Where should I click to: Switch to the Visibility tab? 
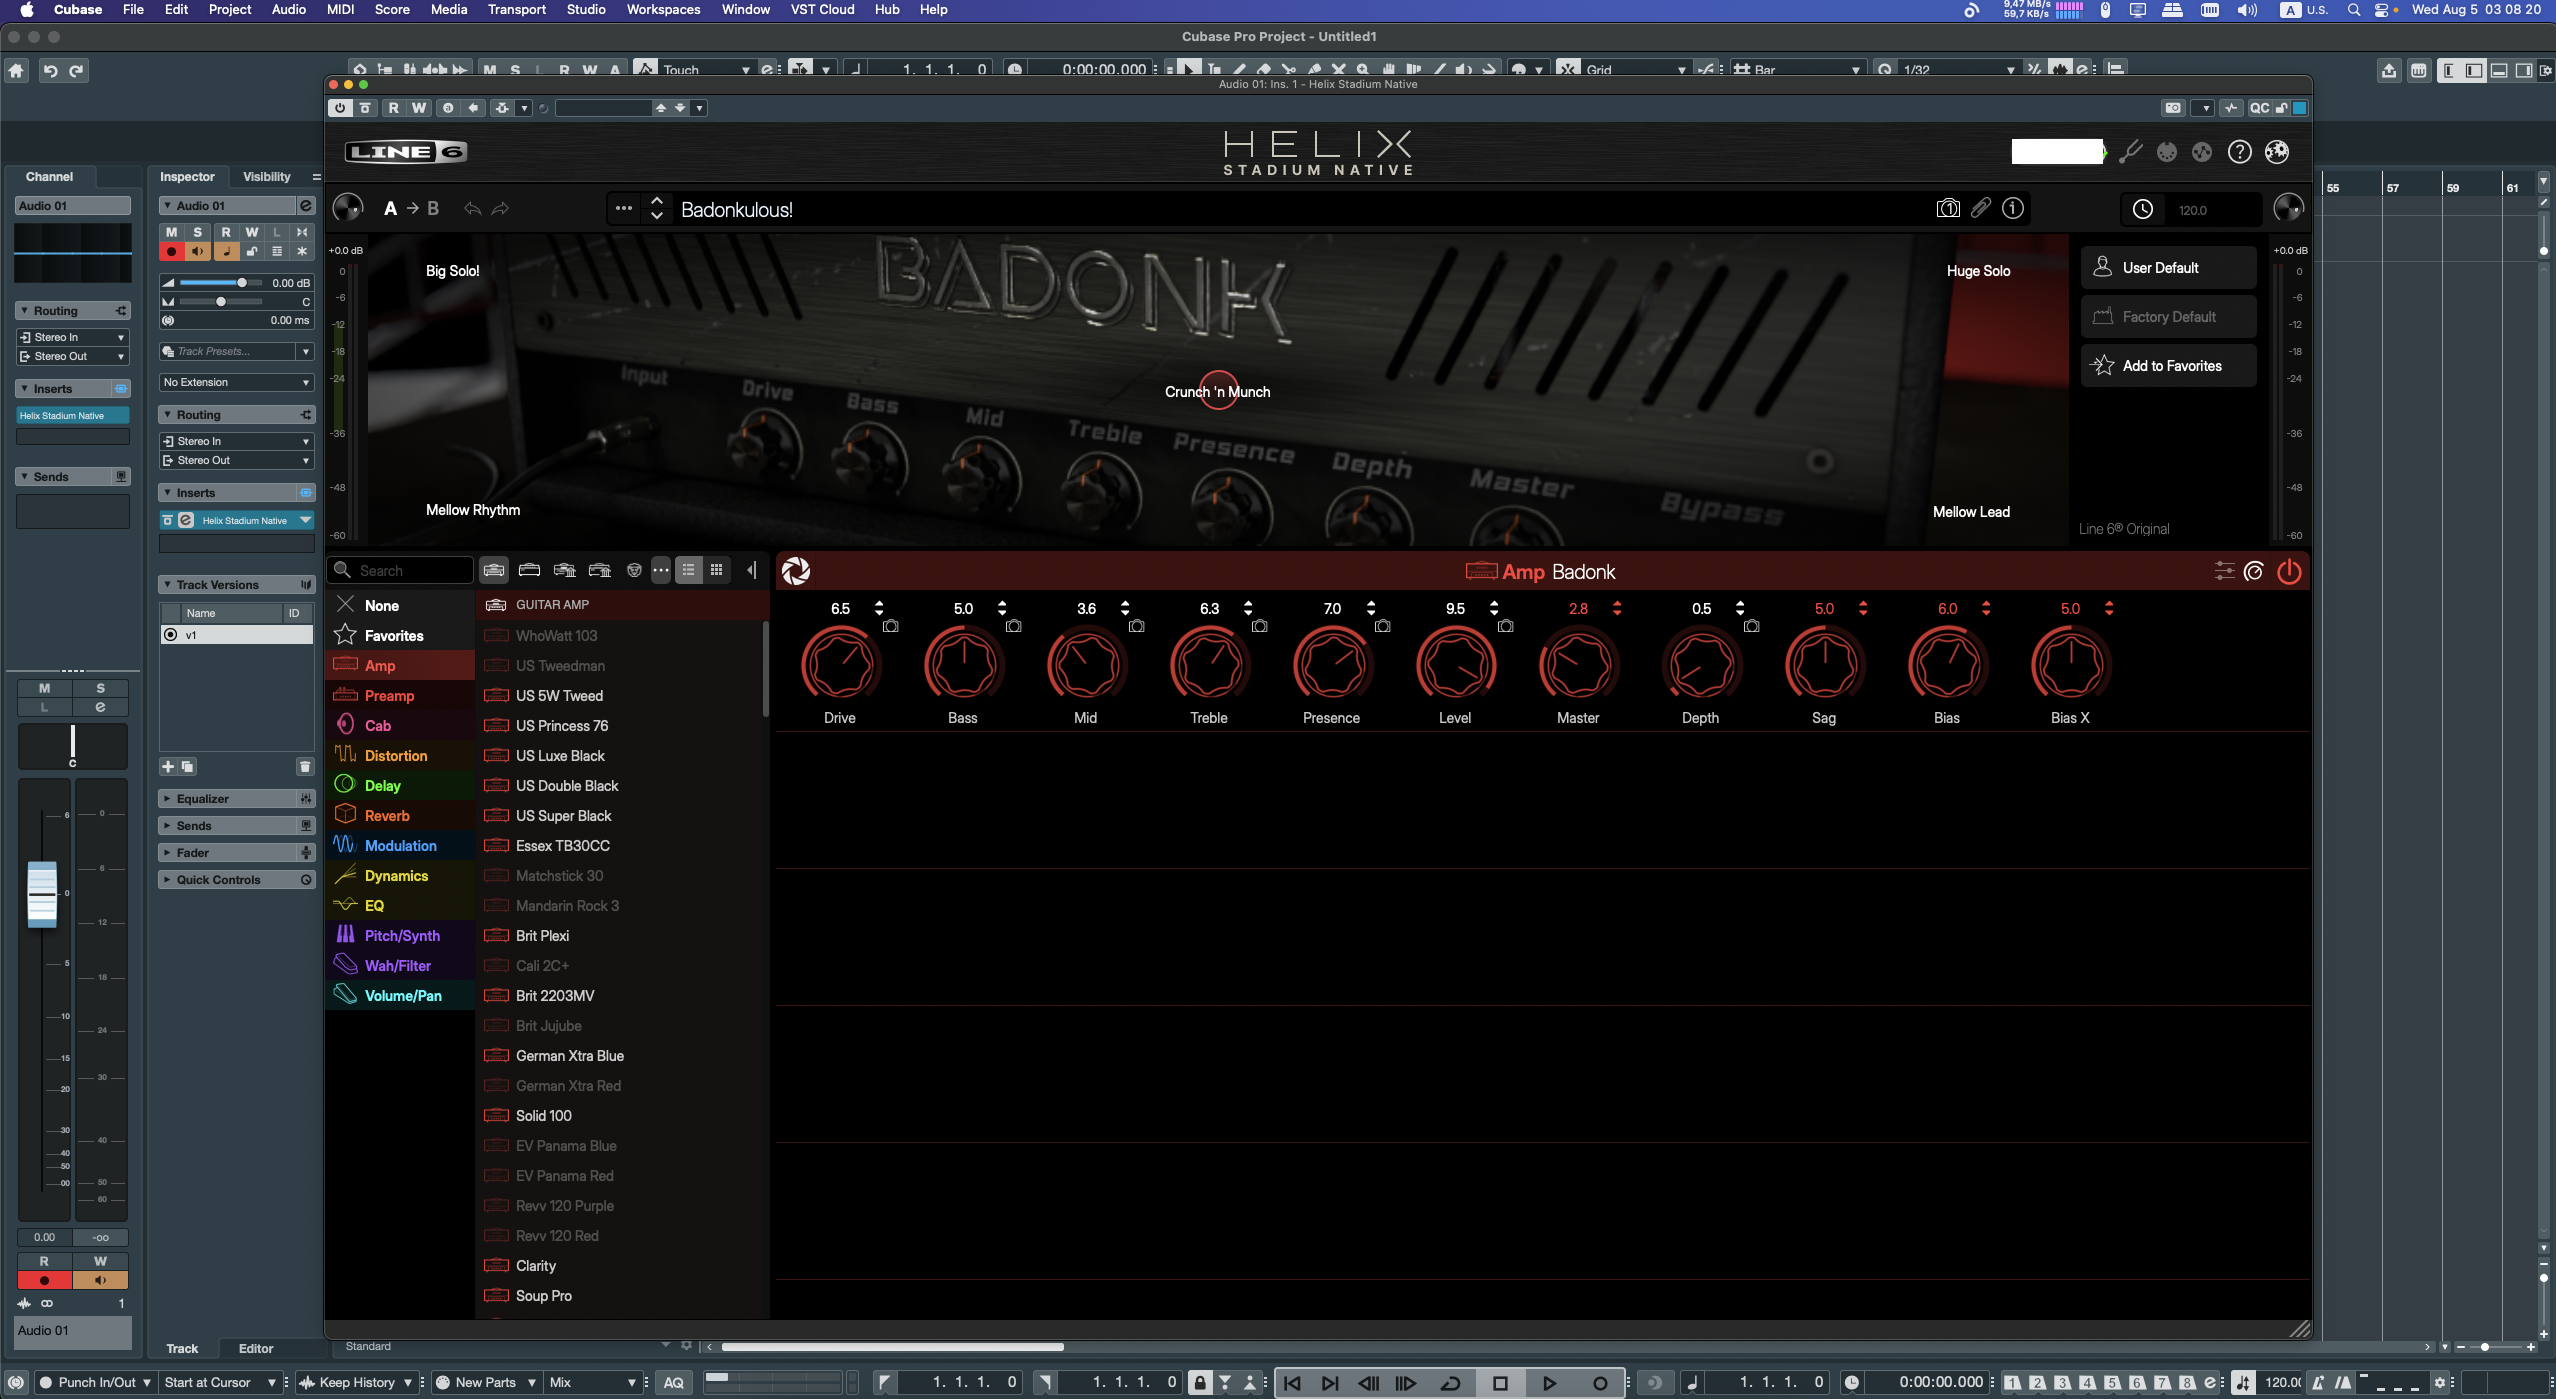pyautogui.click(x=266, y=177)
